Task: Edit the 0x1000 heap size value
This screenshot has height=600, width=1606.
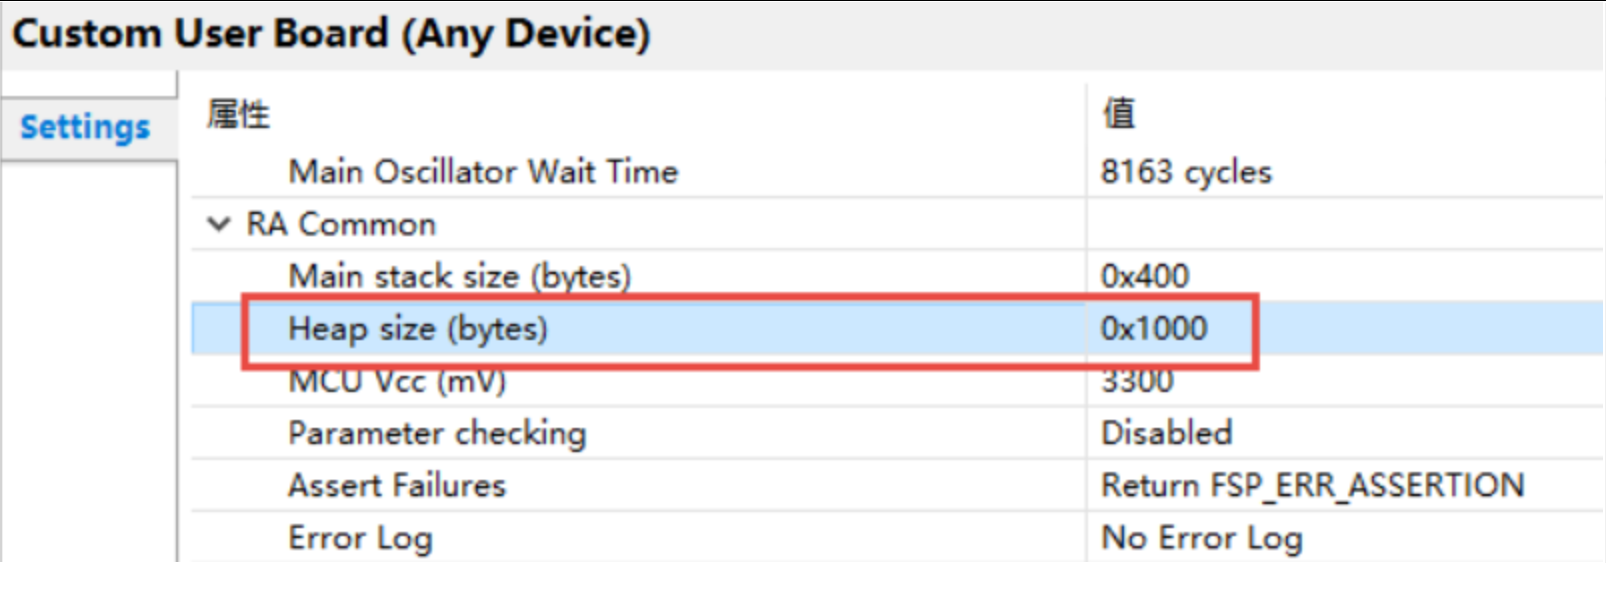Action: 1154,329
